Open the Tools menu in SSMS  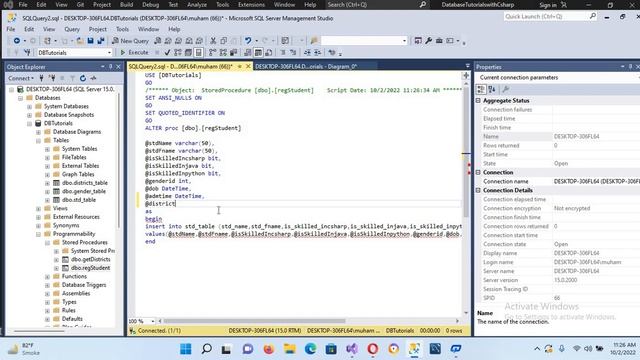122,29
